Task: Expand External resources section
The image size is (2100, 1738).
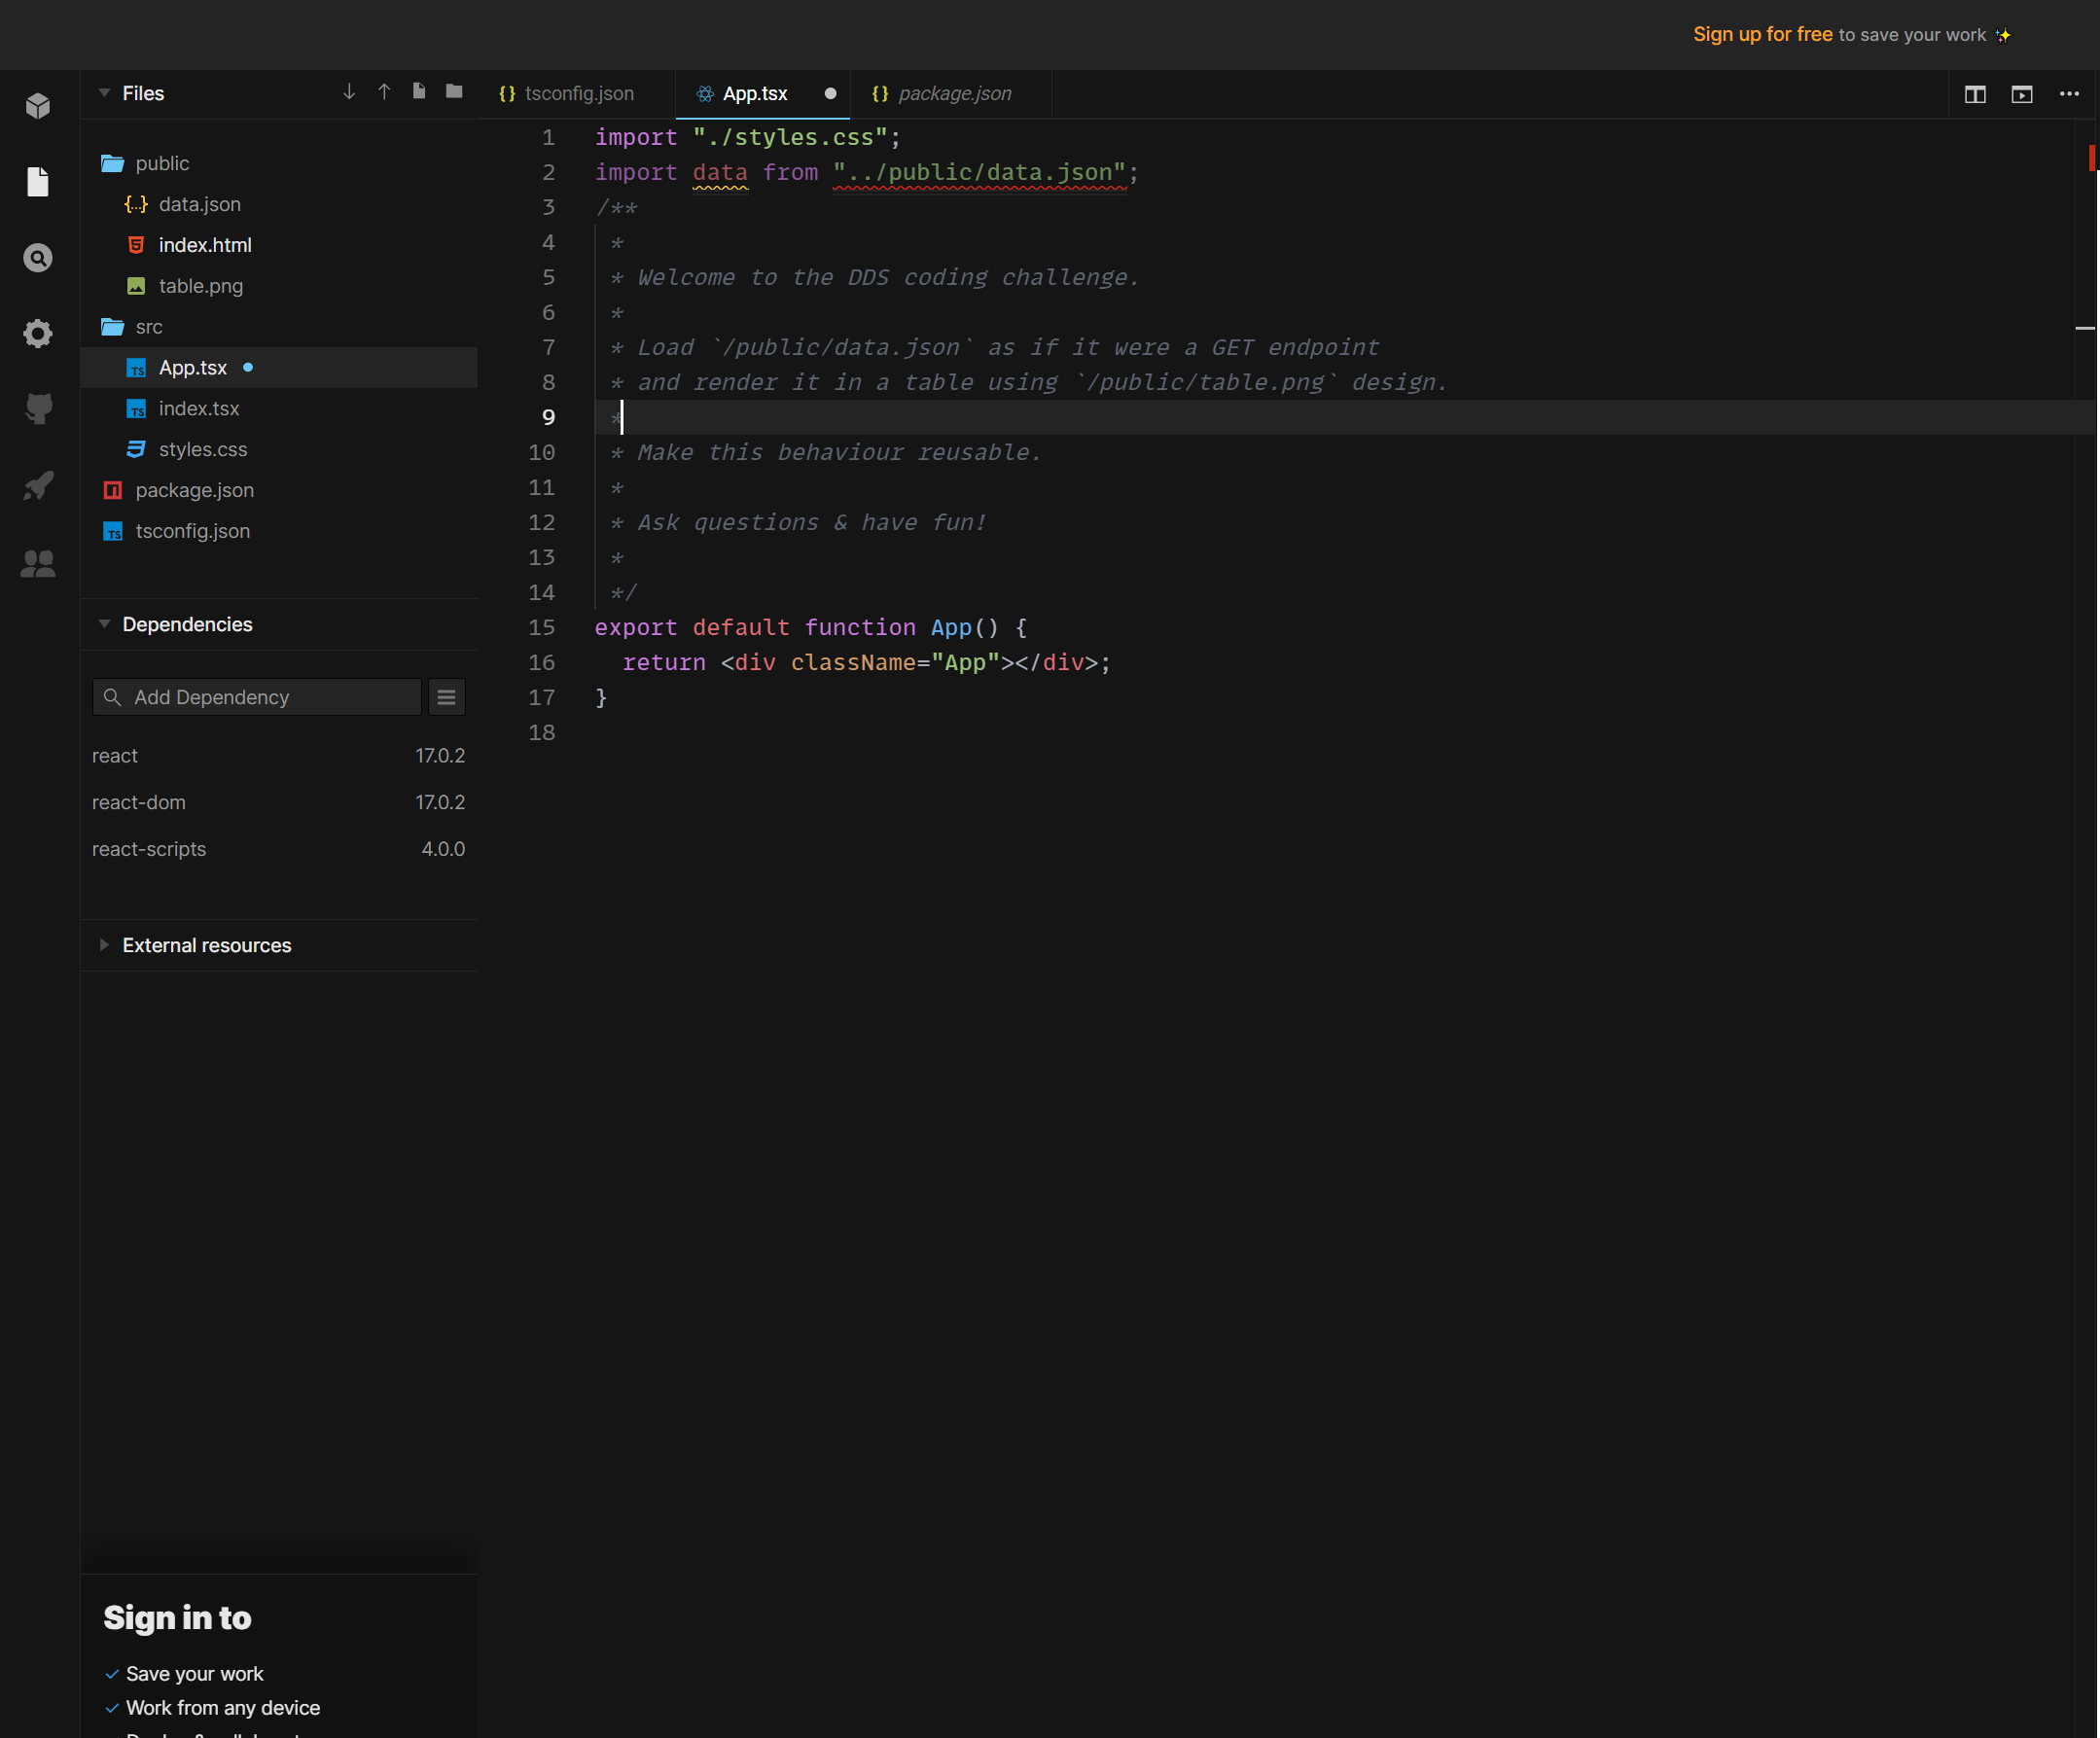Action: coord(104,945)
